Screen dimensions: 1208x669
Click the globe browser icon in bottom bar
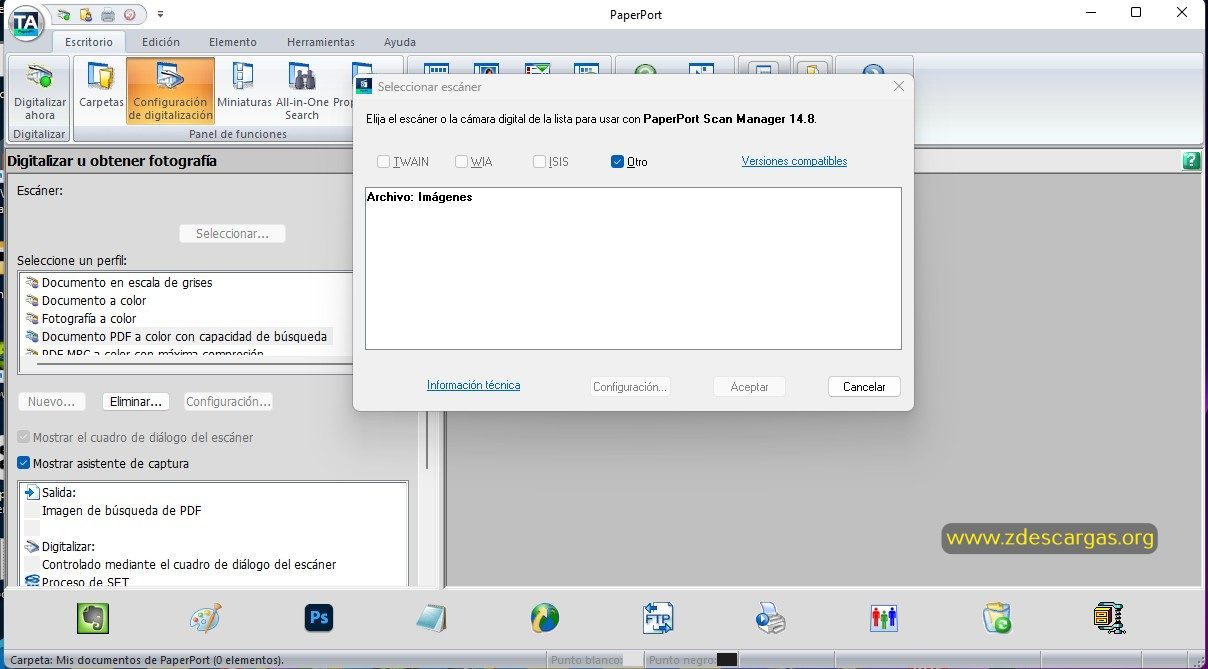pos(545,619)
